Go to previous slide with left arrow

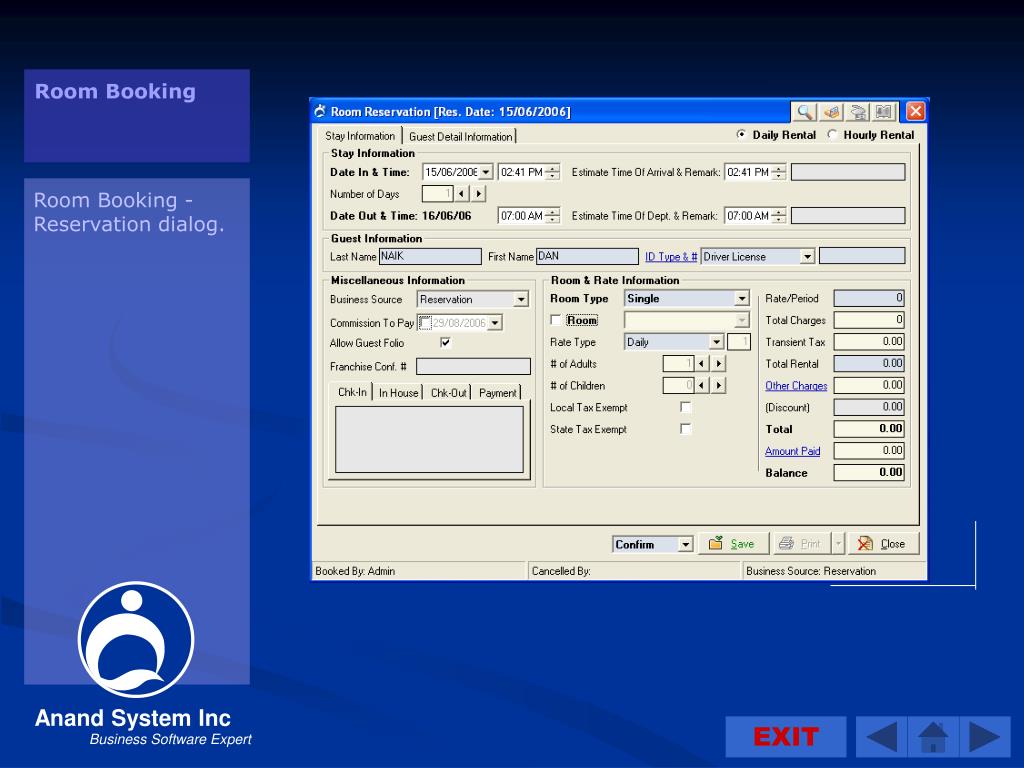coord(881,737)
